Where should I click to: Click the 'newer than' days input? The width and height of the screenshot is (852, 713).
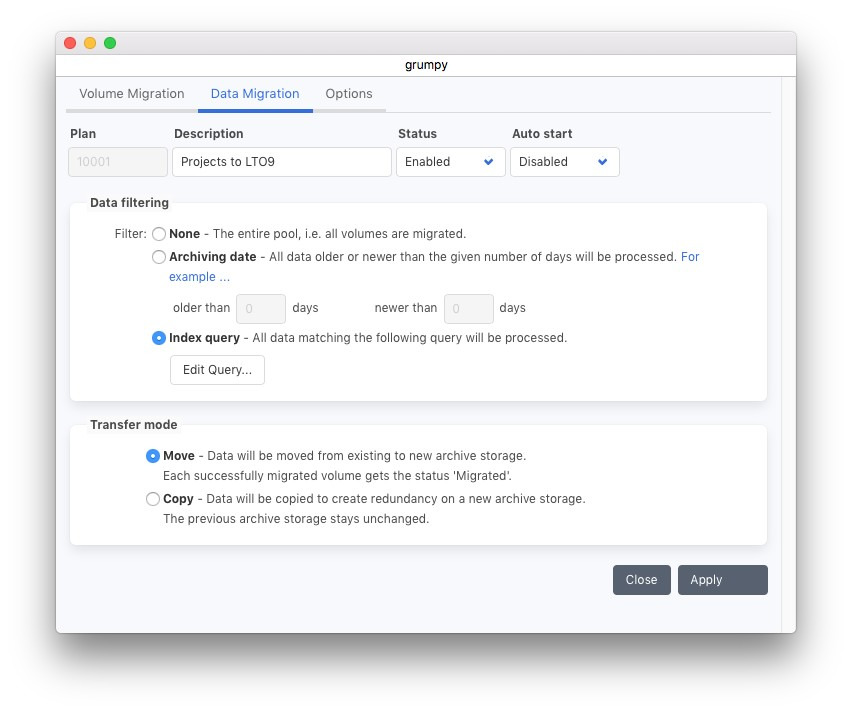(x=468, y=308)
